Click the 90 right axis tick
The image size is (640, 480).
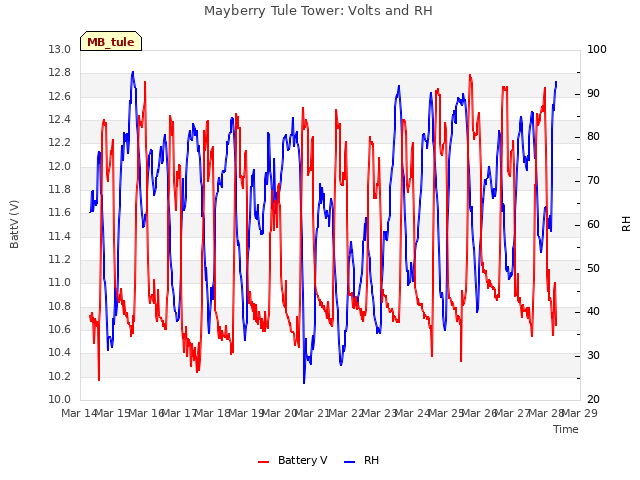click(x=593, y=93)
